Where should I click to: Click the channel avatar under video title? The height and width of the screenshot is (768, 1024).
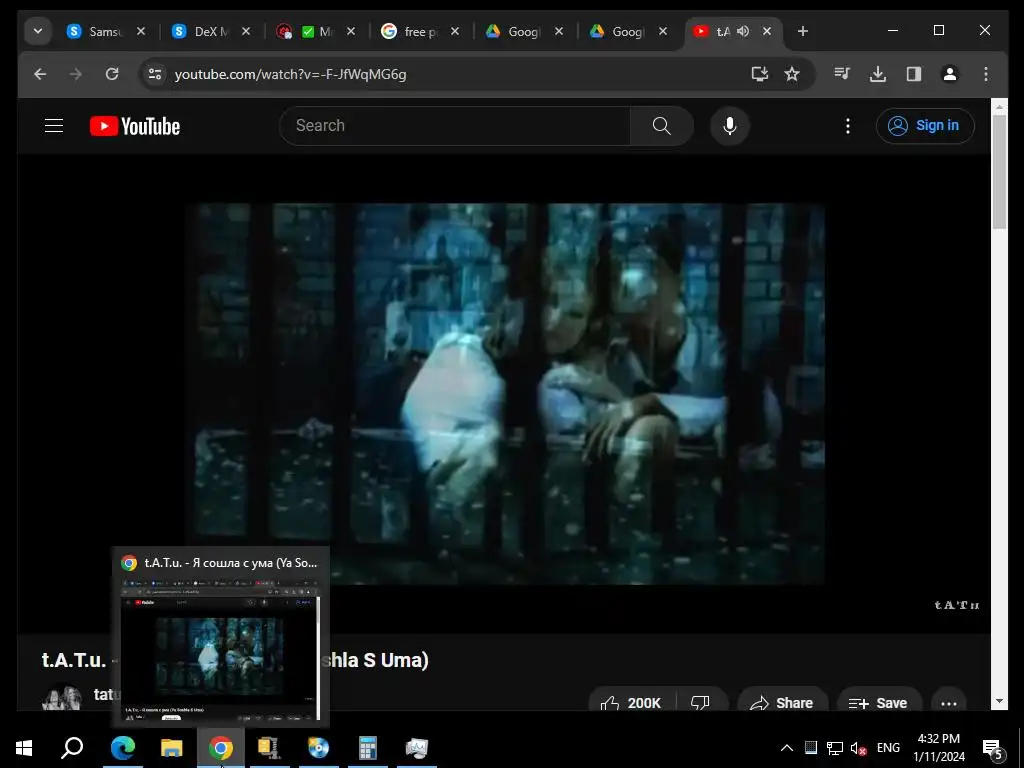[62, 697]
